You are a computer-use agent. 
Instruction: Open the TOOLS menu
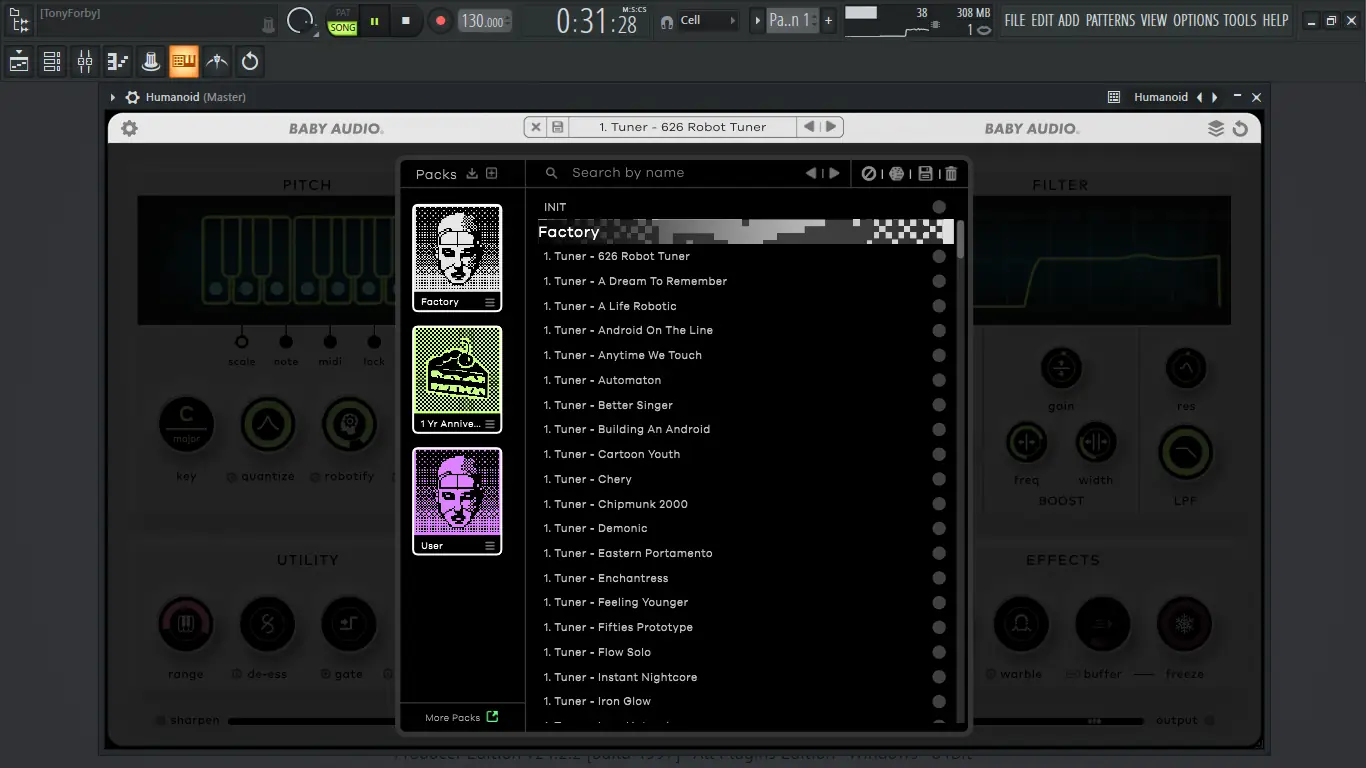click(1240, 20)
